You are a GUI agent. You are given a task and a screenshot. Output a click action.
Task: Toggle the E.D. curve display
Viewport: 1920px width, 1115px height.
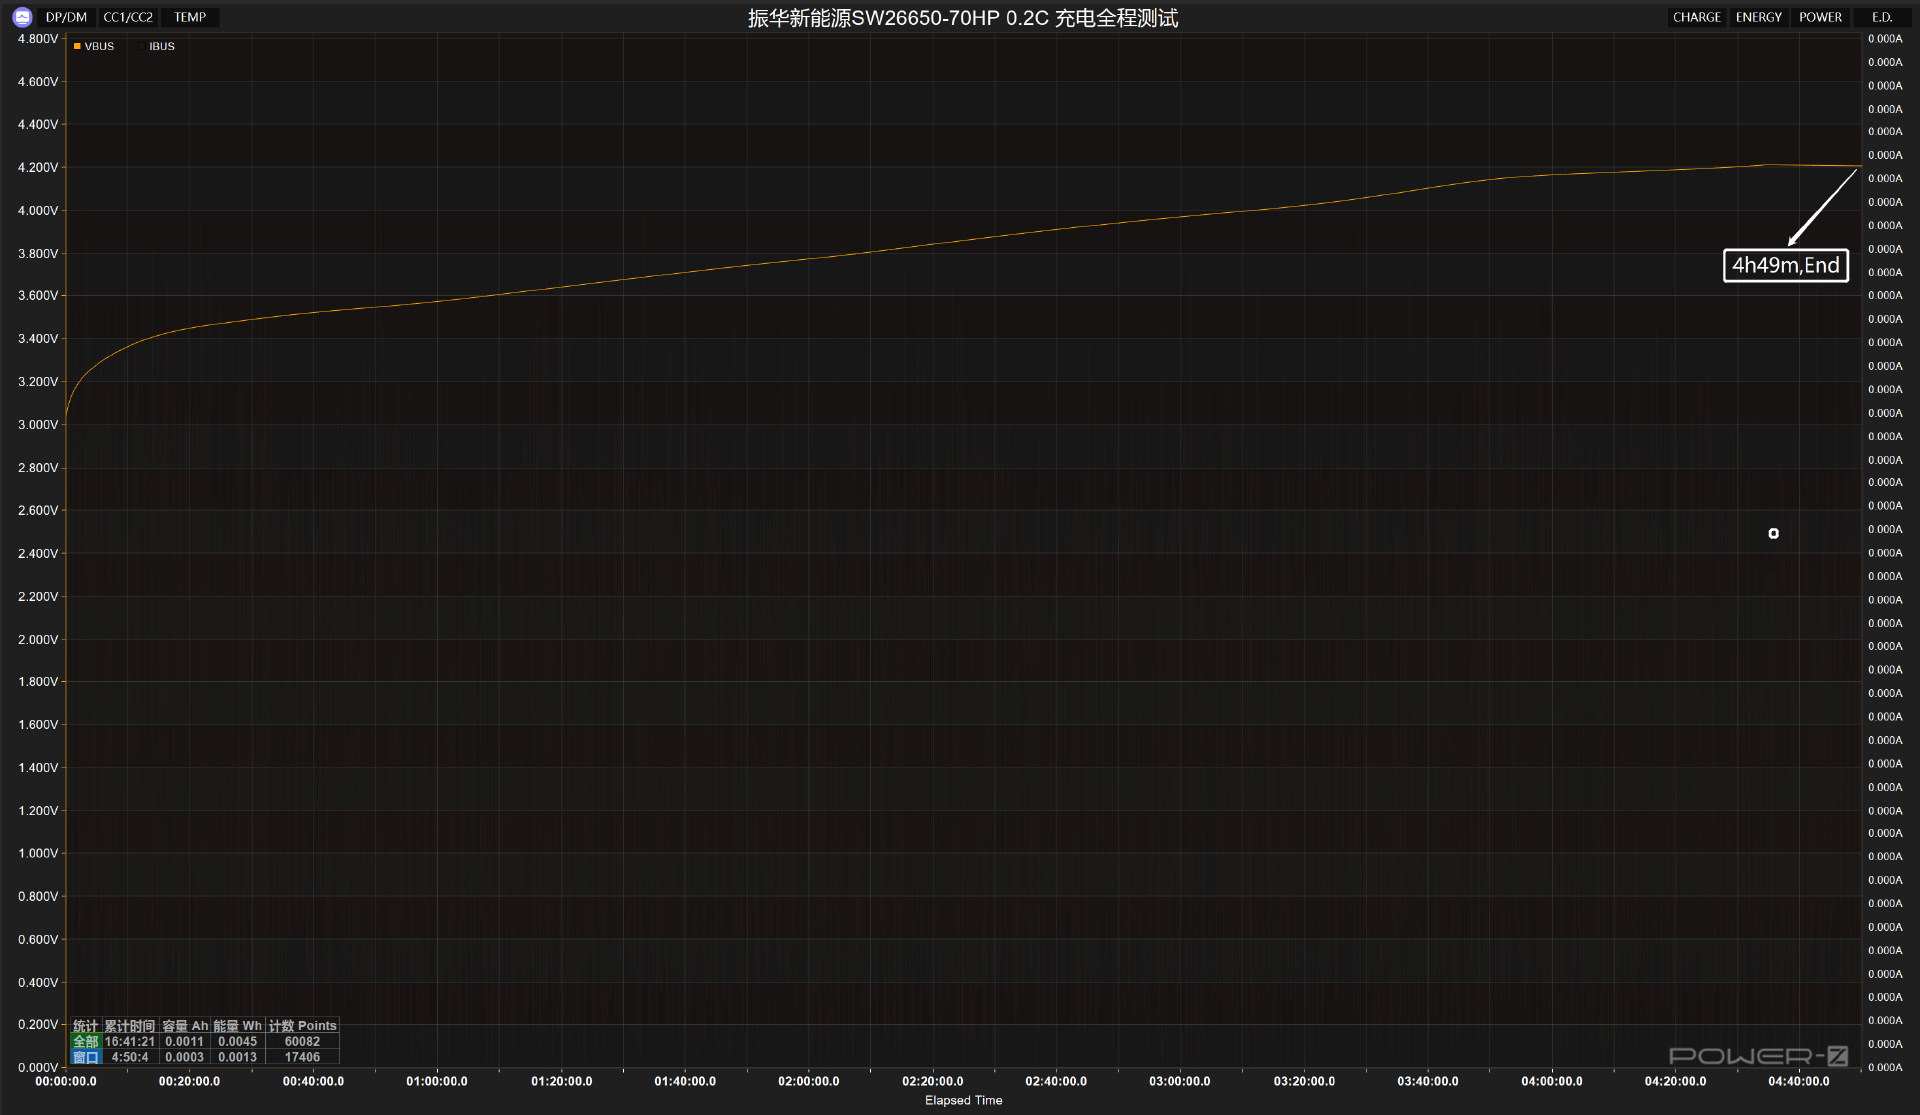coord(1882,17)
